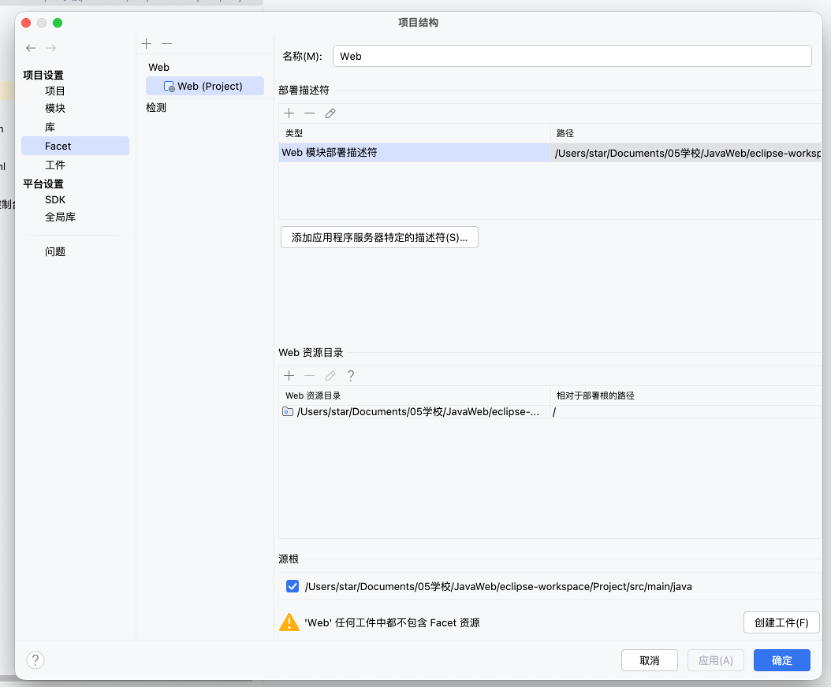Open 模块 in project settings sidebar
This screenshot has height=688, width=832.
[55, 108]
